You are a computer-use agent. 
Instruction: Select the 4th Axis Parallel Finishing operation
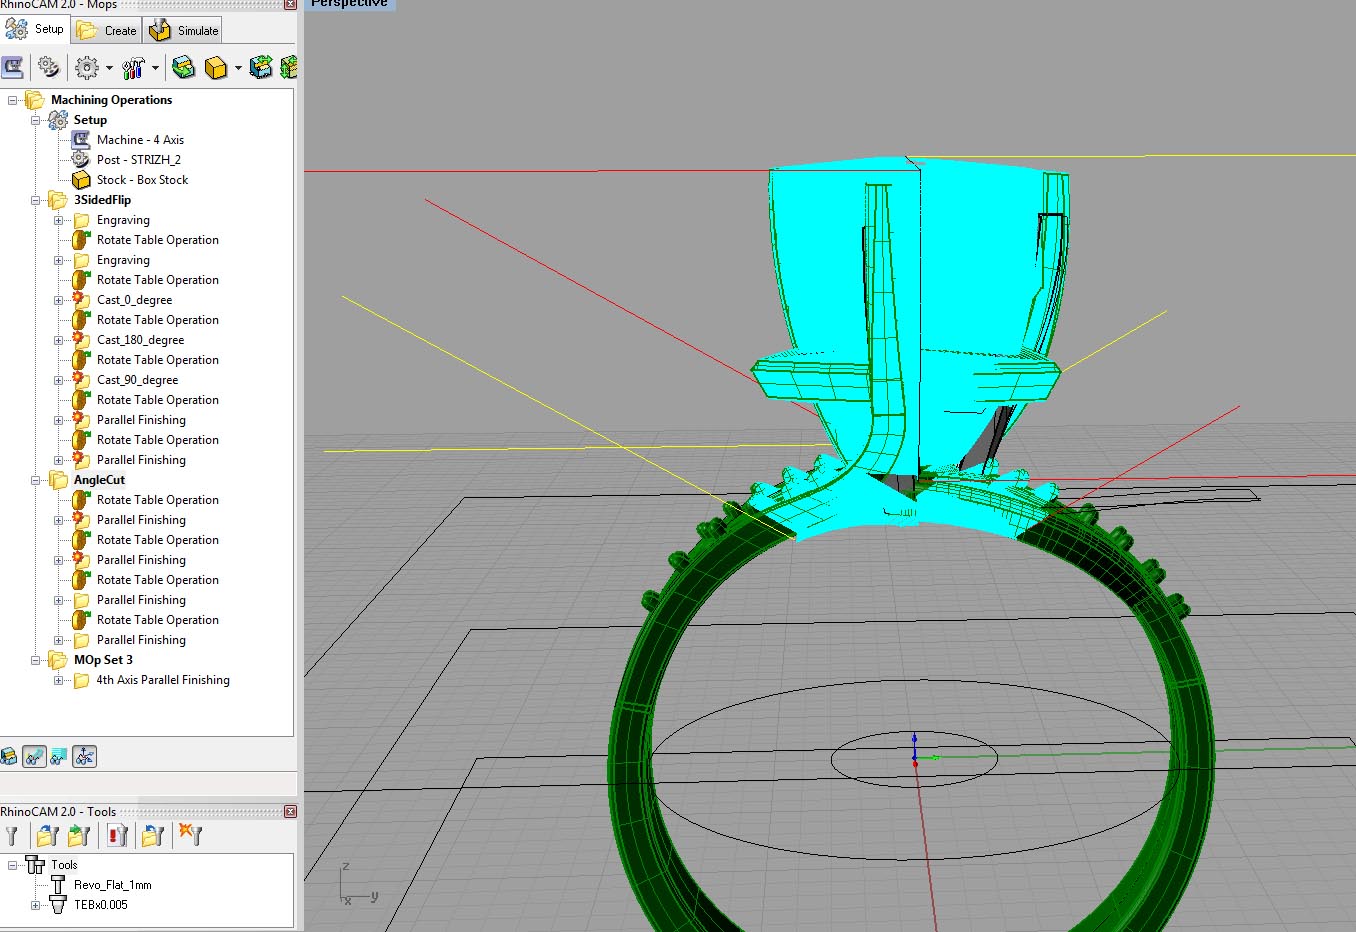(x=162, y=680)
